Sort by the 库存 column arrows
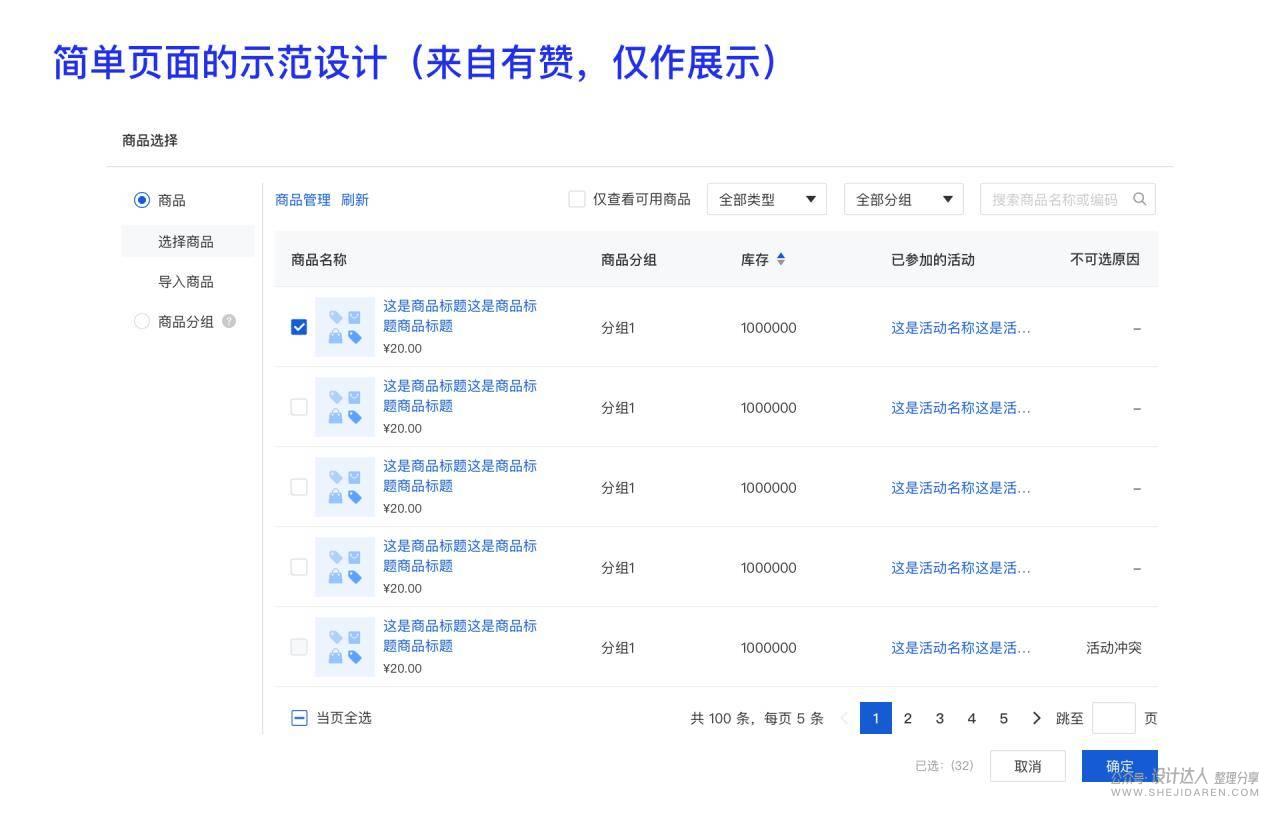Image resolution: width=1280 pixels, height=818 pixels. (x=781, y=259)
